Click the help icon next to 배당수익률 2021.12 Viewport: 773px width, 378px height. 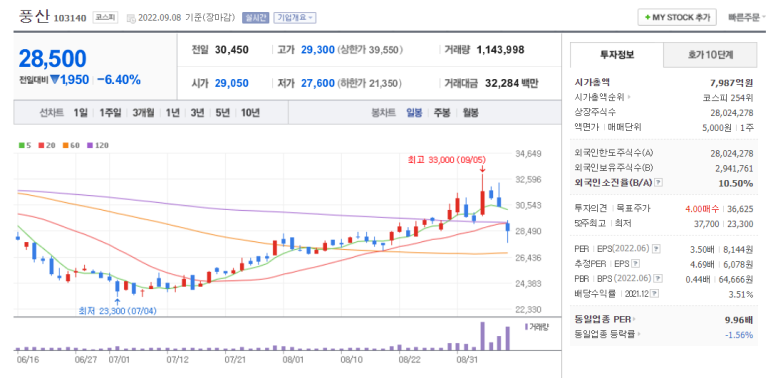pos(654,294)
